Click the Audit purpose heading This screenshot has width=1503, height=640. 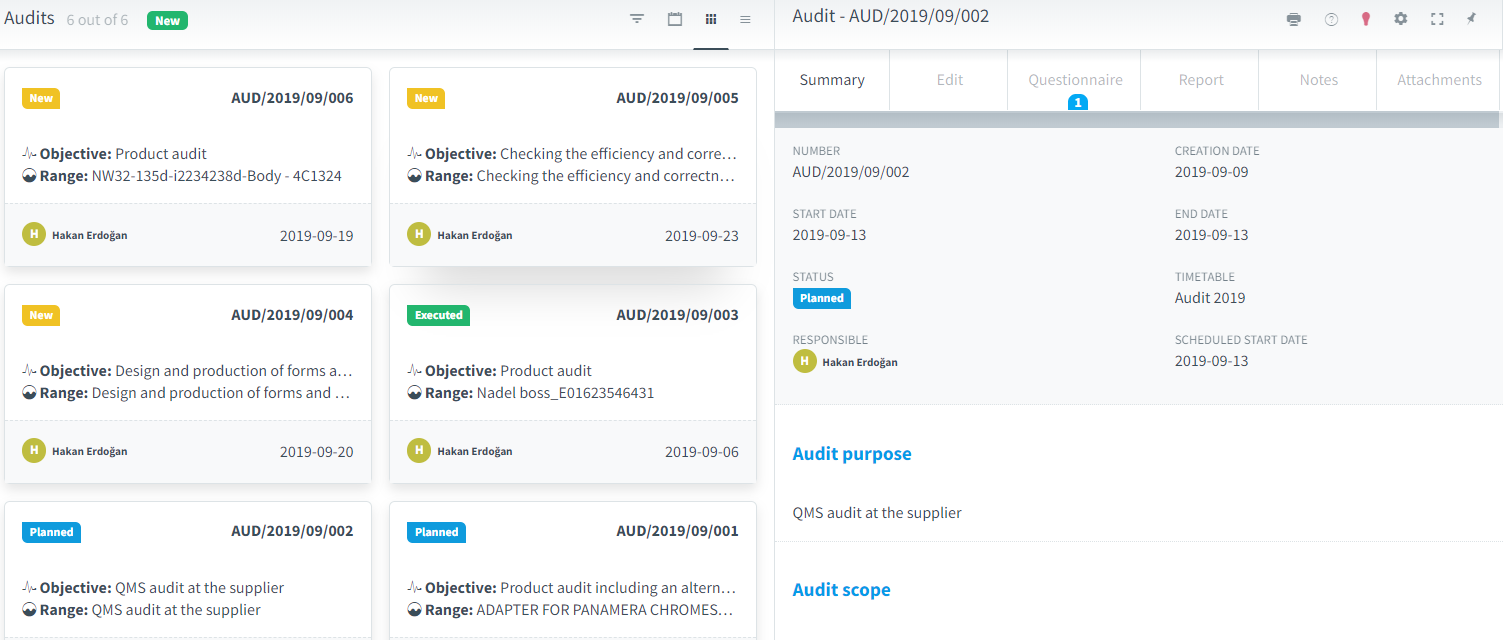(x=852, y=454)
